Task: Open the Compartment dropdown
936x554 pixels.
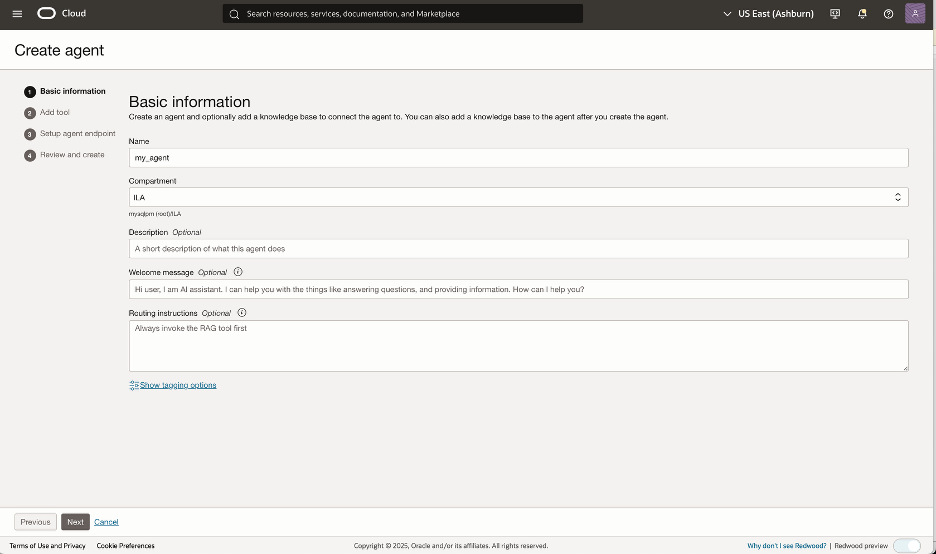Action: point(518,197)
